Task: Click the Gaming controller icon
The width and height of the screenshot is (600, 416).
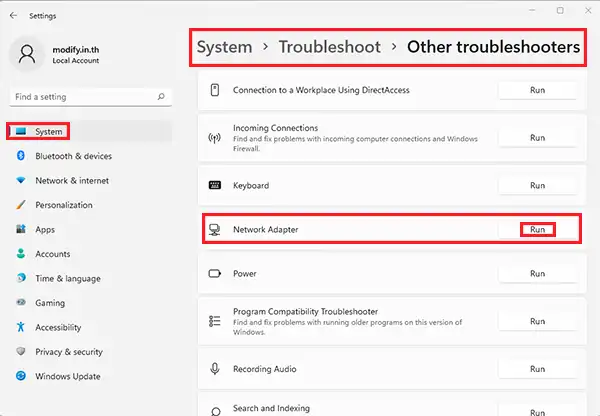Action: coord(21,302)
